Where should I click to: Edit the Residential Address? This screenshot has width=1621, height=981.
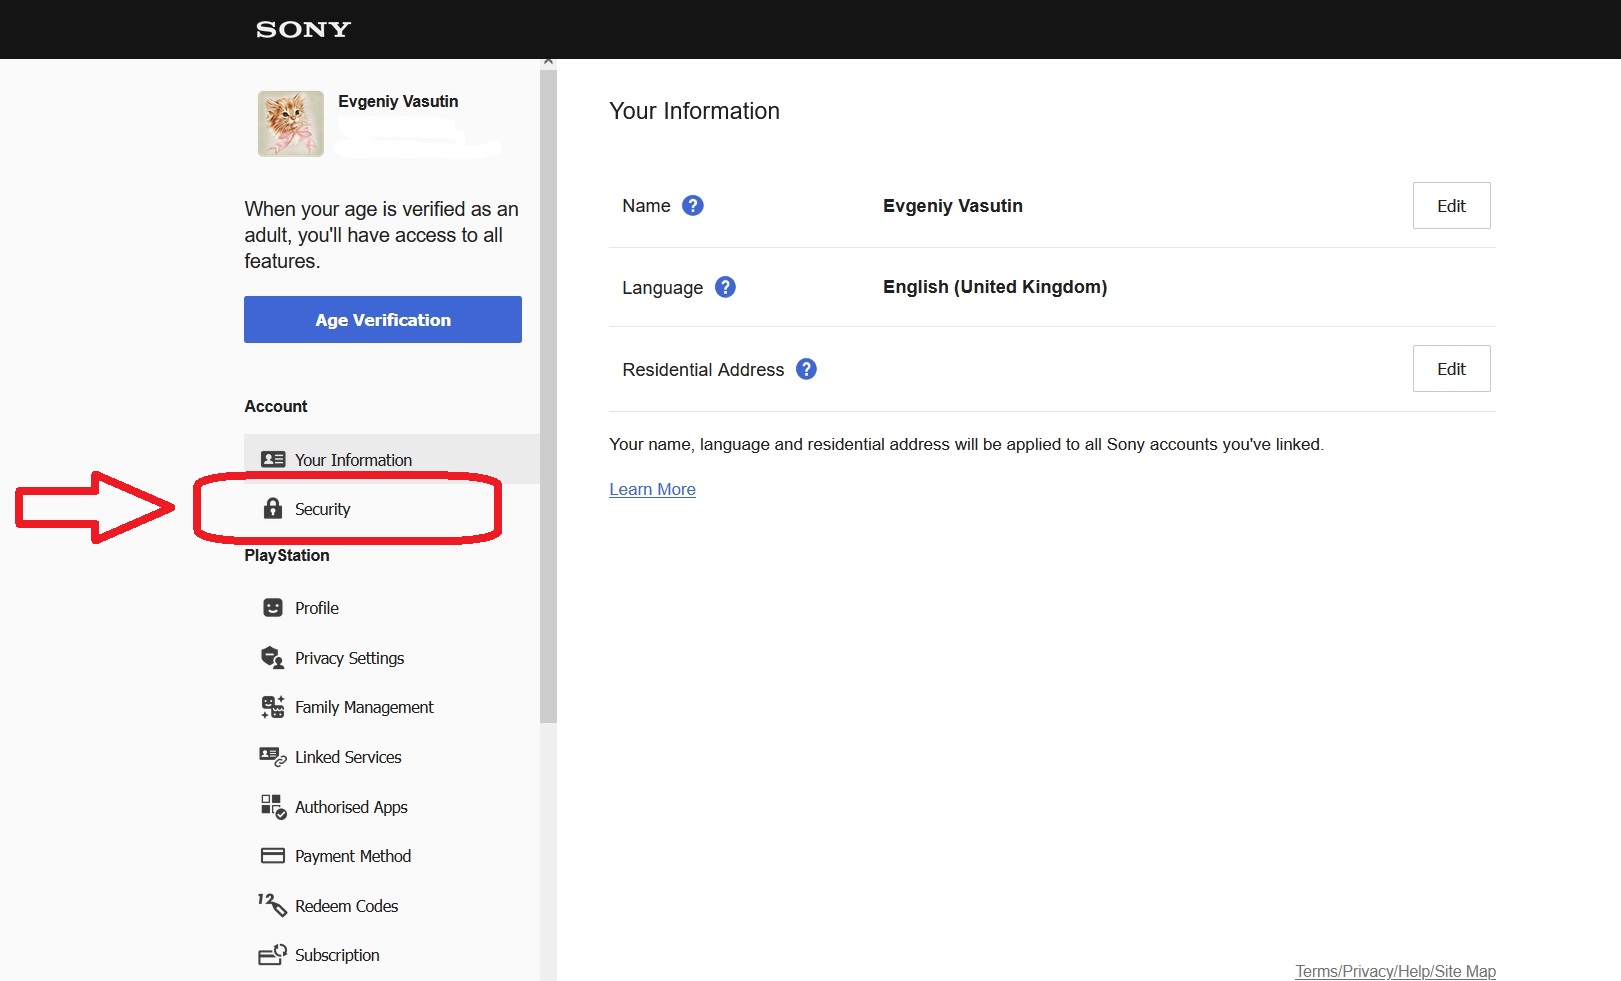(1451, 368)
